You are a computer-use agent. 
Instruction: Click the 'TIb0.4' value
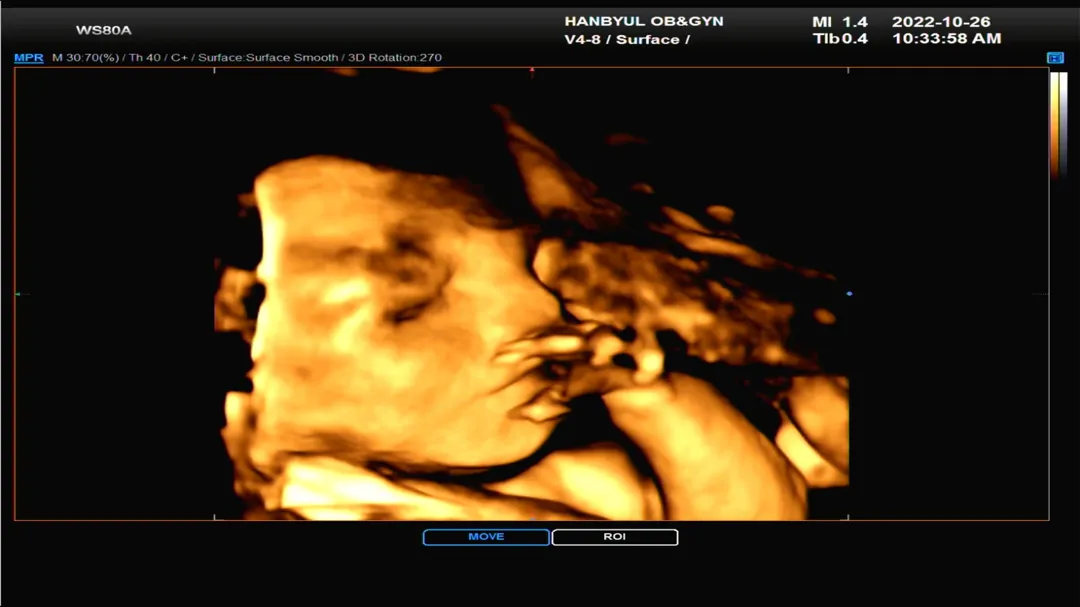[840, 39]
